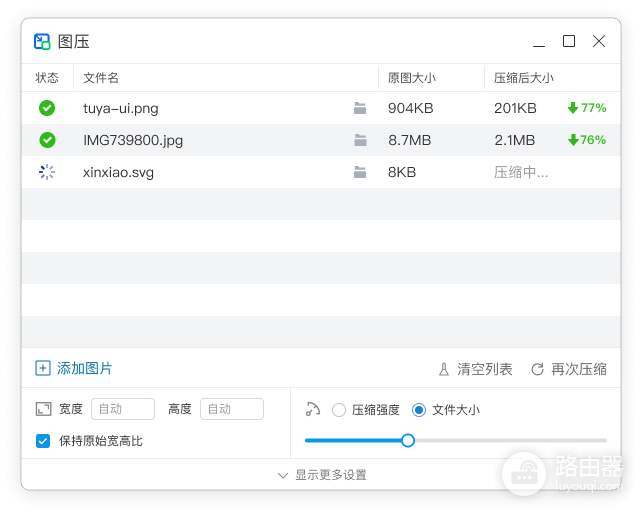The image size is (642, 514).
Task: Click the 原图大小 column header
Action: [411, 77]
